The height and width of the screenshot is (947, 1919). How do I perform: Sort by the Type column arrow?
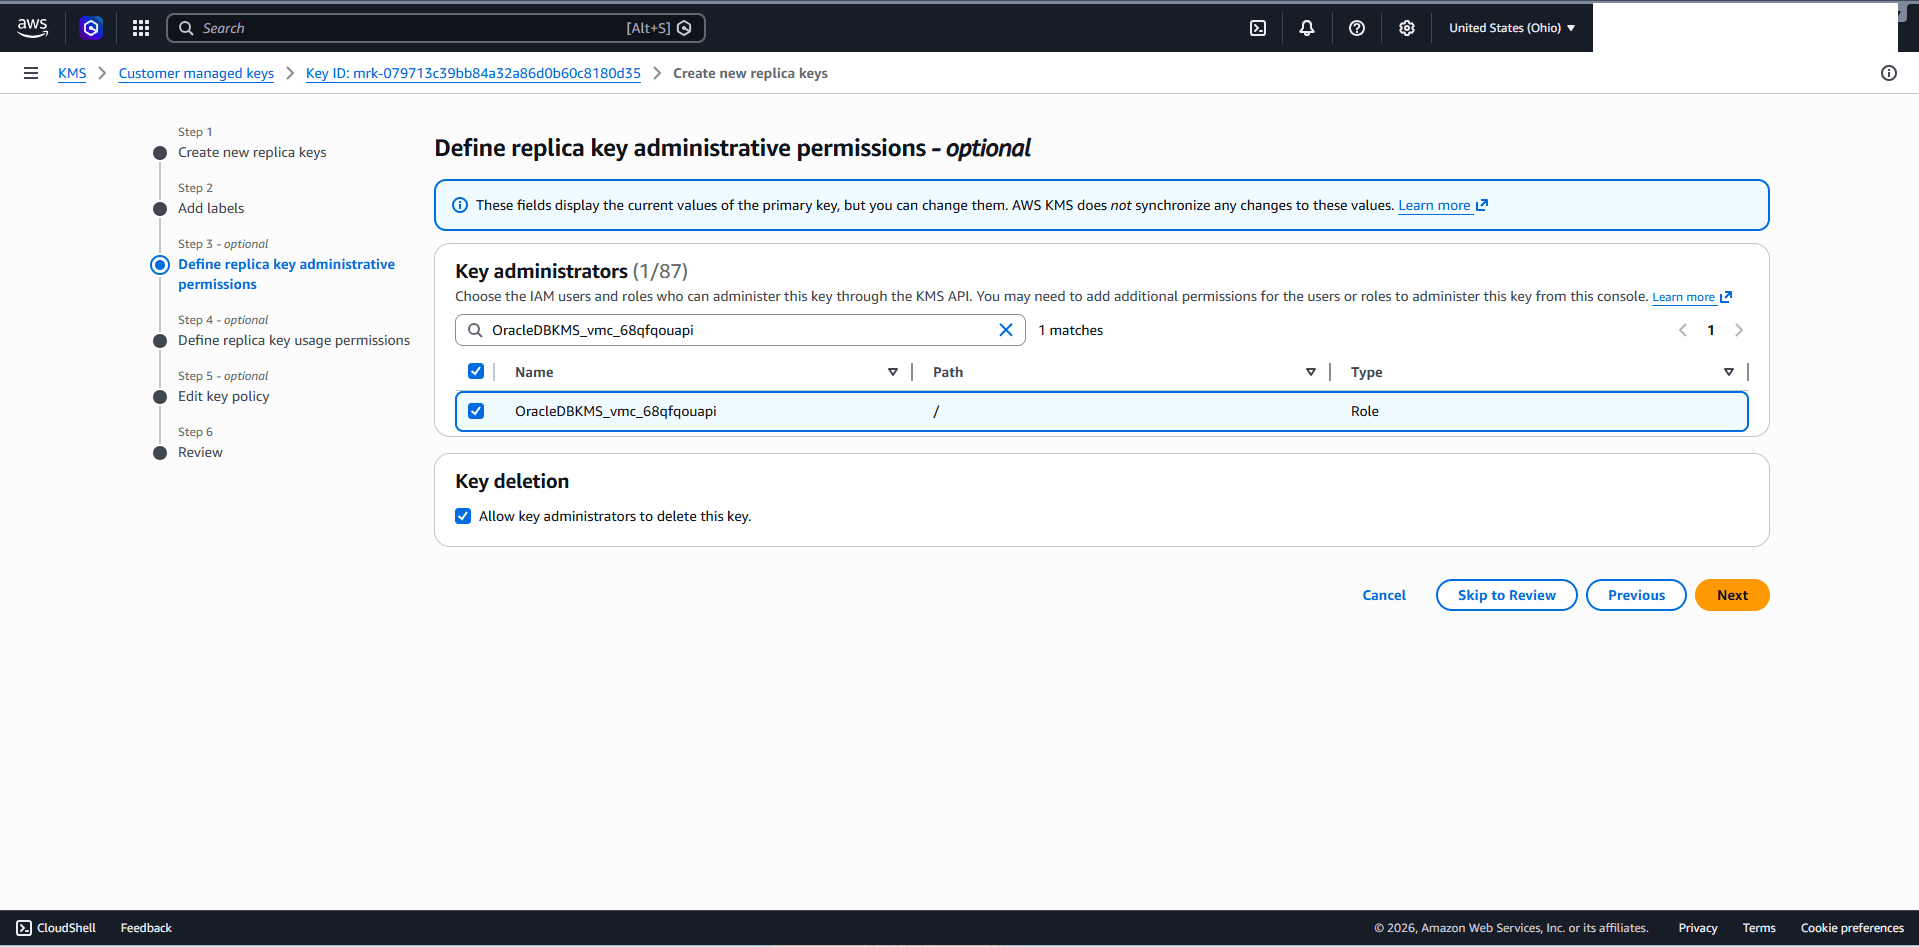pos(1729,372)
